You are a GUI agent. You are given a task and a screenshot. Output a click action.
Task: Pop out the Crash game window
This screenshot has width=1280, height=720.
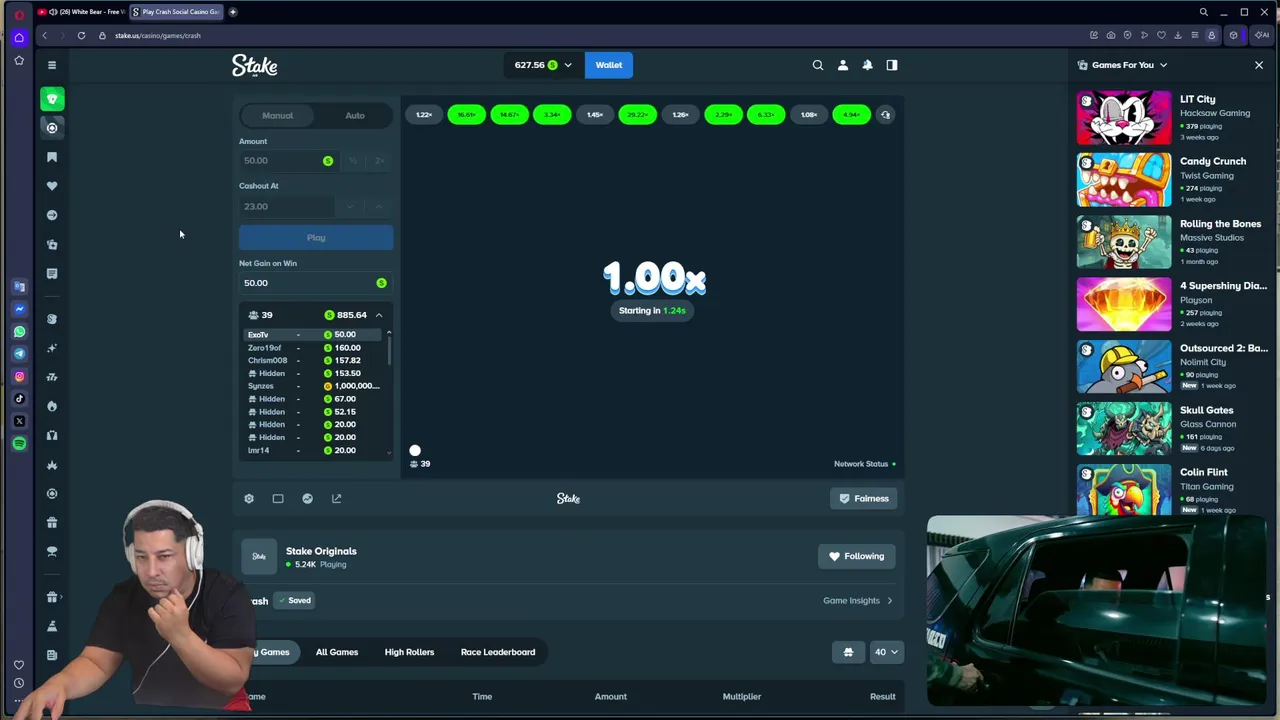pos(336,498)
